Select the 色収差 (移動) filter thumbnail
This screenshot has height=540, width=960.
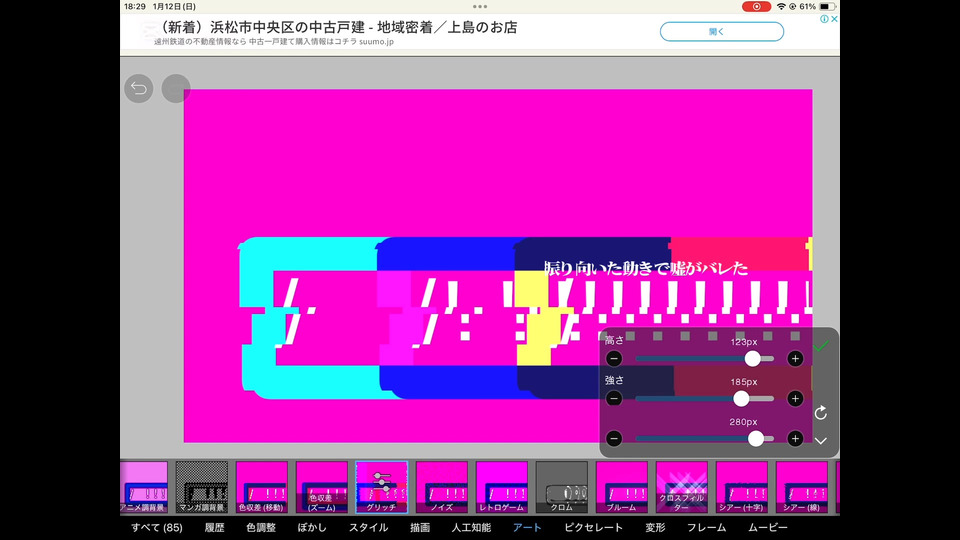point(262,487)
